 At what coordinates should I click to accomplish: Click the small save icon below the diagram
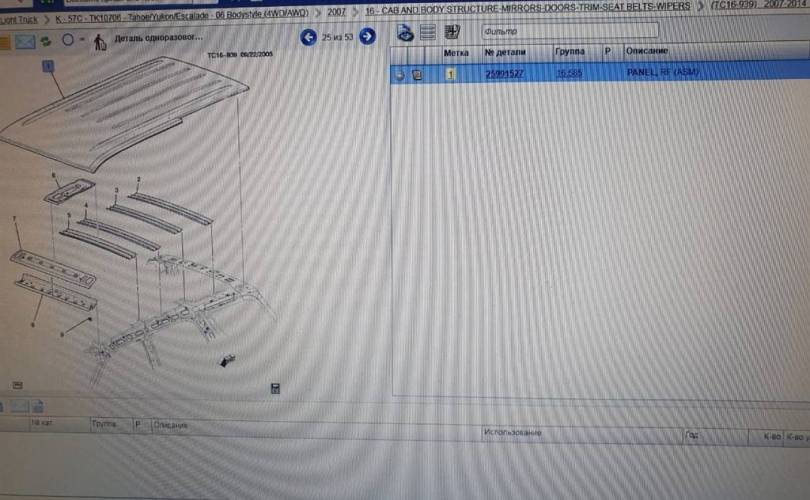click(x=275, y=388)
